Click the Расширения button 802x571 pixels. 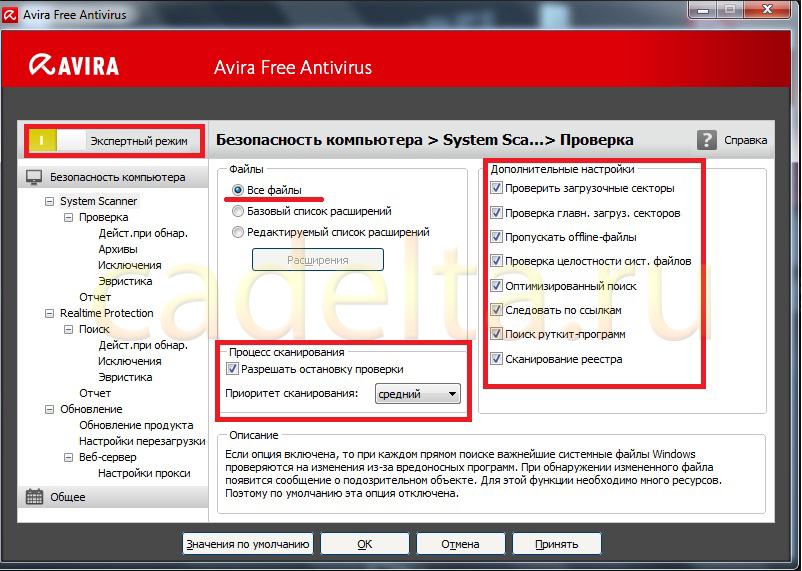coord(318,260)
